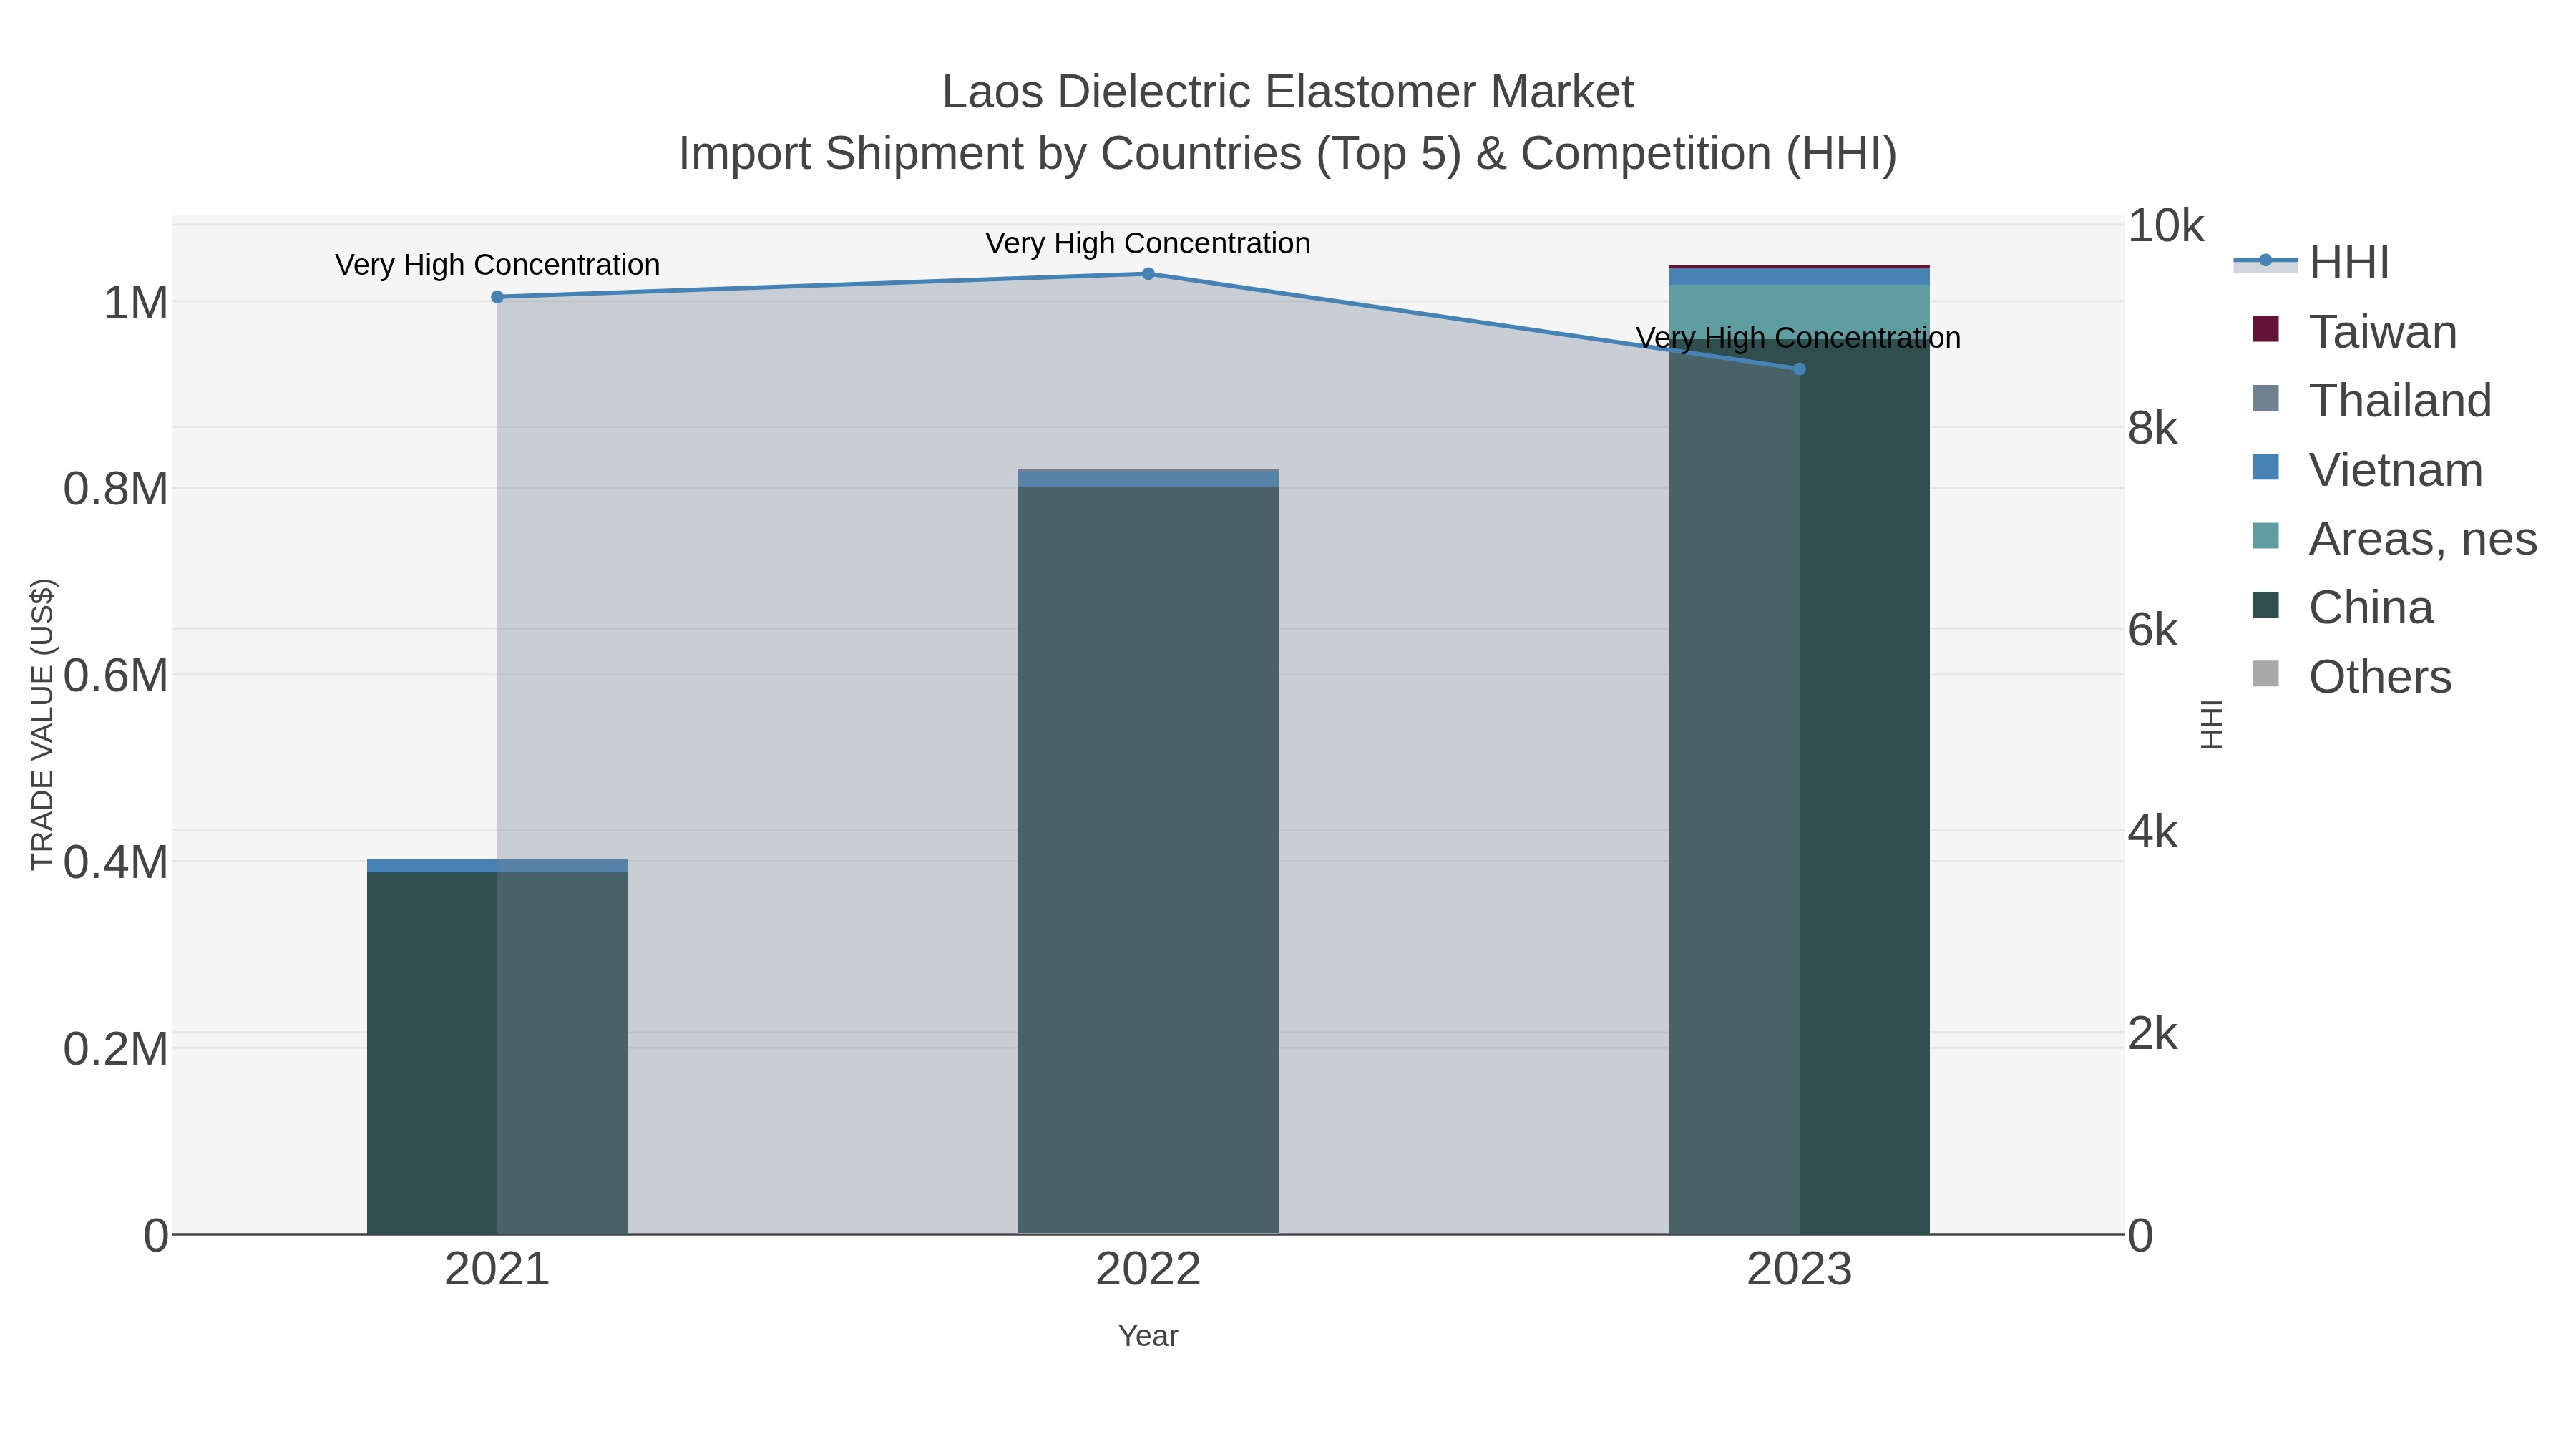Click the 4k HHI axis tick

pos(2152,832)
